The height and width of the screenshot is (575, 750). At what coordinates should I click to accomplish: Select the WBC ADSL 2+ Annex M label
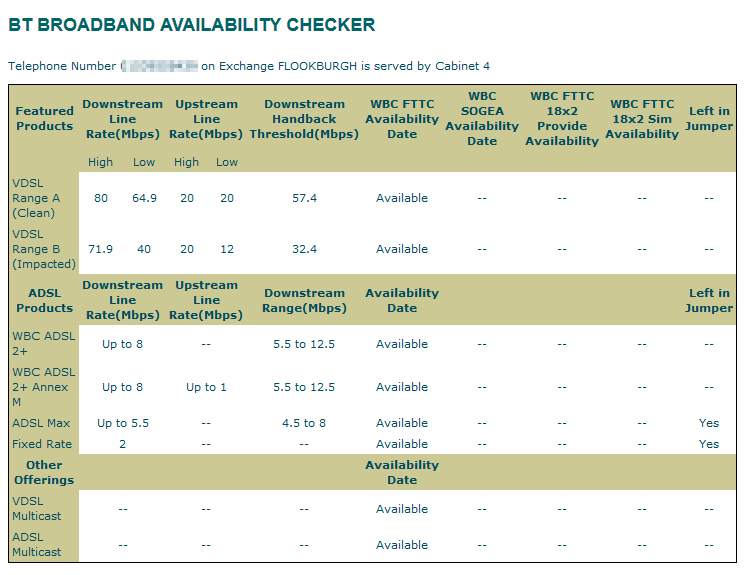click(x=44, y=387)
